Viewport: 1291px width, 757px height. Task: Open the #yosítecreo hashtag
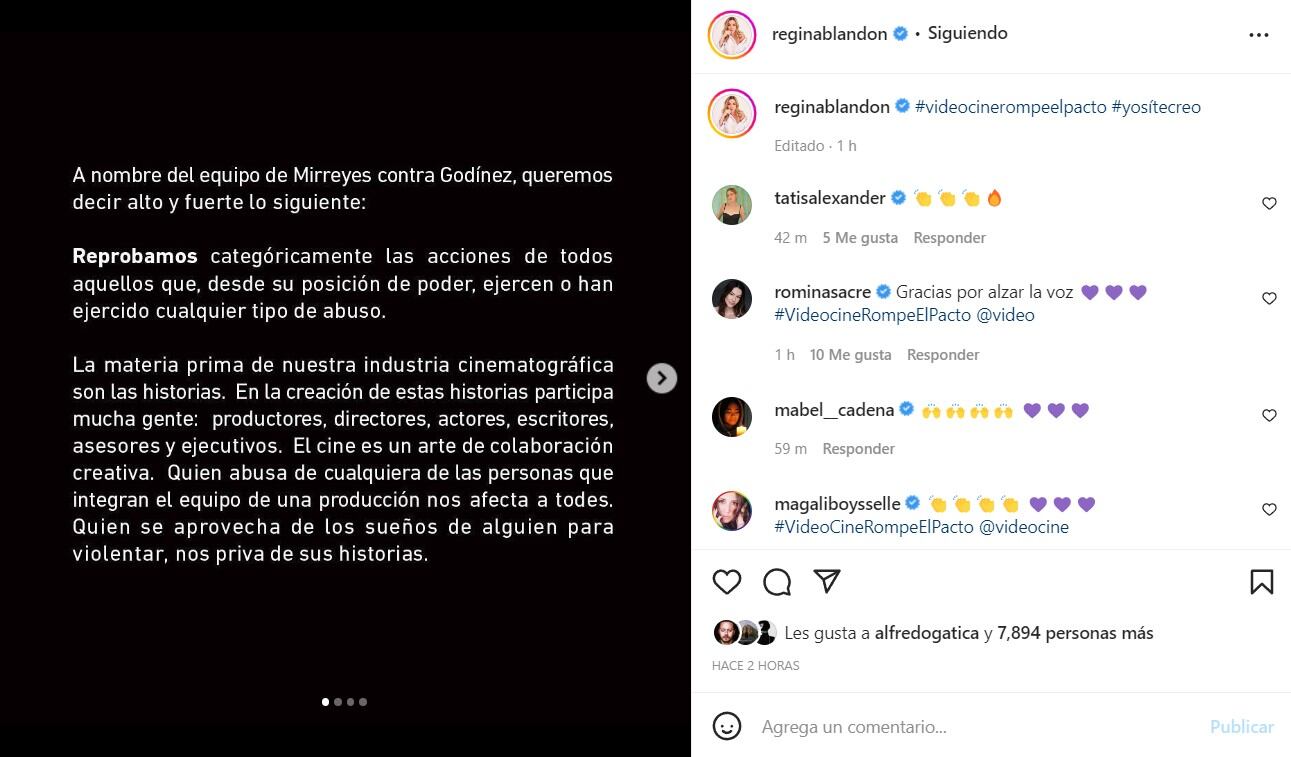tap(1156, 107)
